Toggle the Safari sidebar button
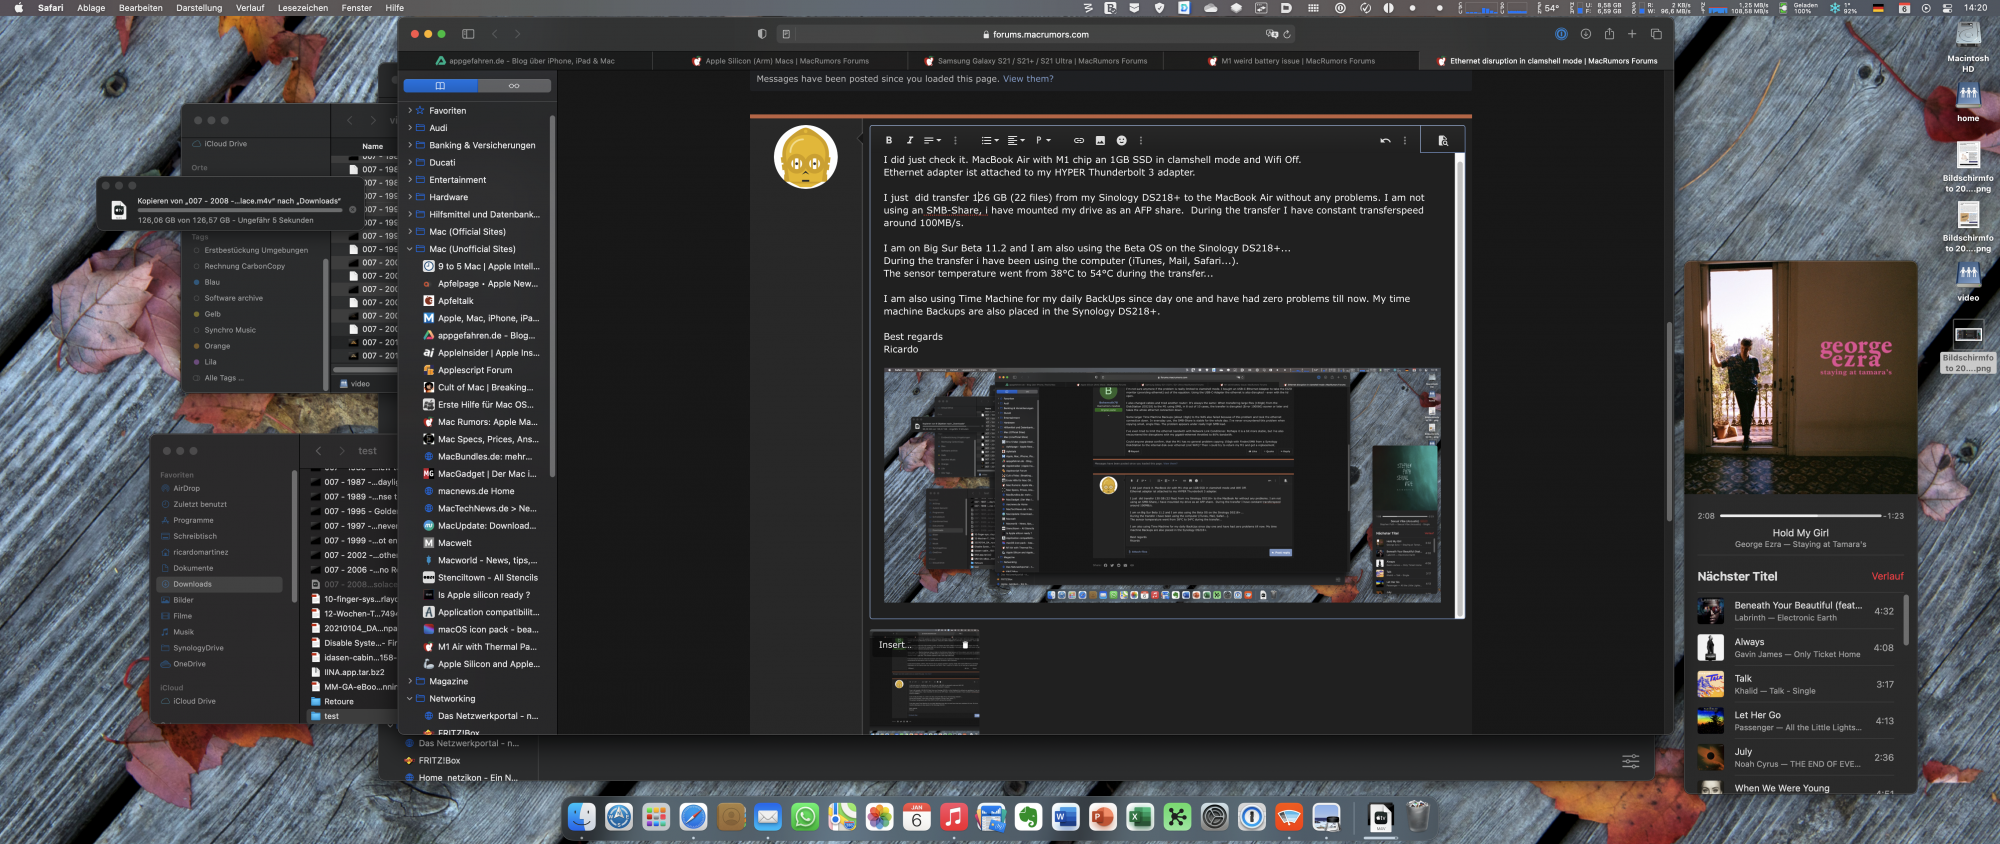The image size is (2000, 844). coord(468,34)
